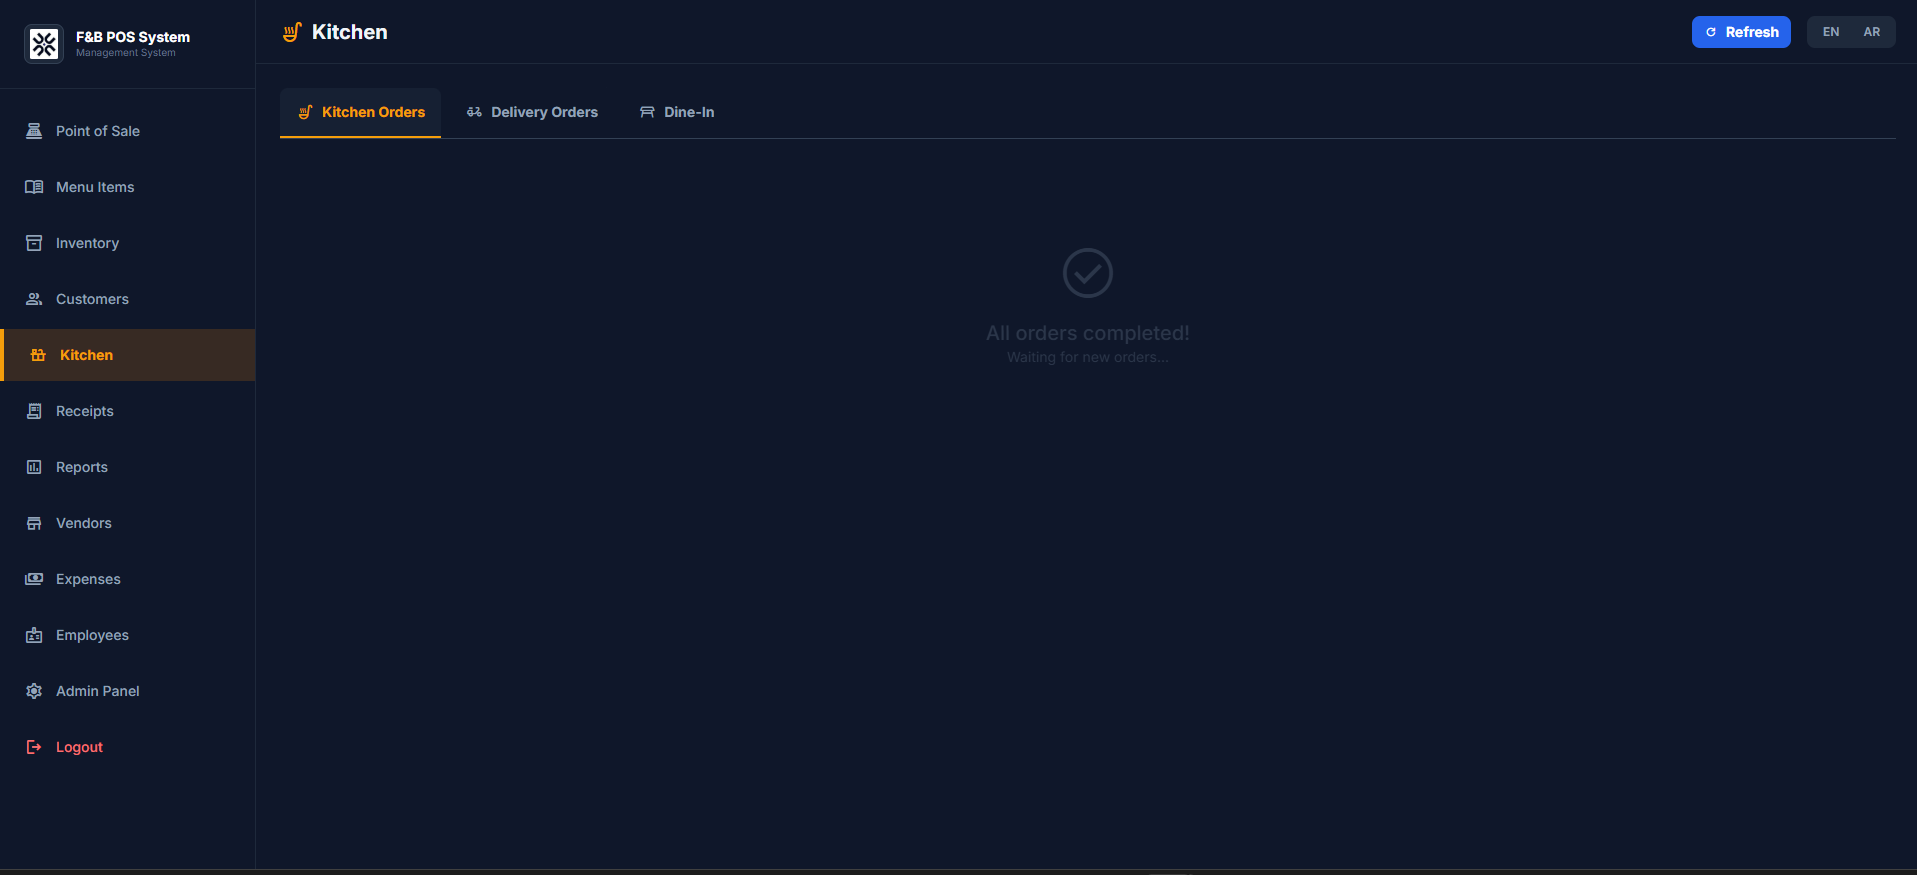1917x875 pixels.
Task: Open Point of Sale page
Action: point(128,131)
